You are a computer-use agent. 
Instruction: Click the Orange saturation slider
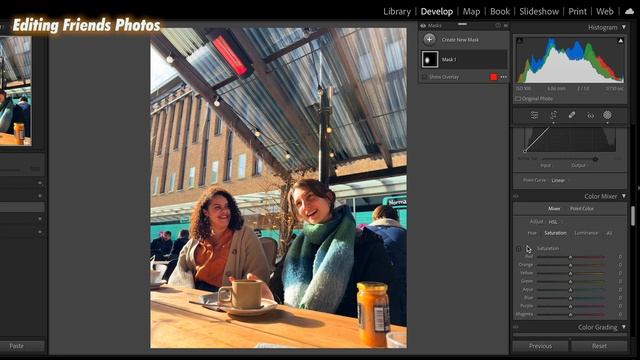[x=571, y=265]
